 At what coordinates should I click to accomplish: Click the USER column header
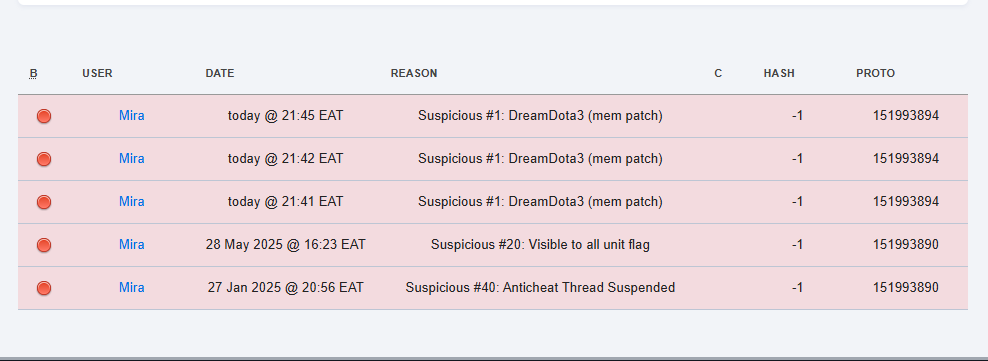97,74
